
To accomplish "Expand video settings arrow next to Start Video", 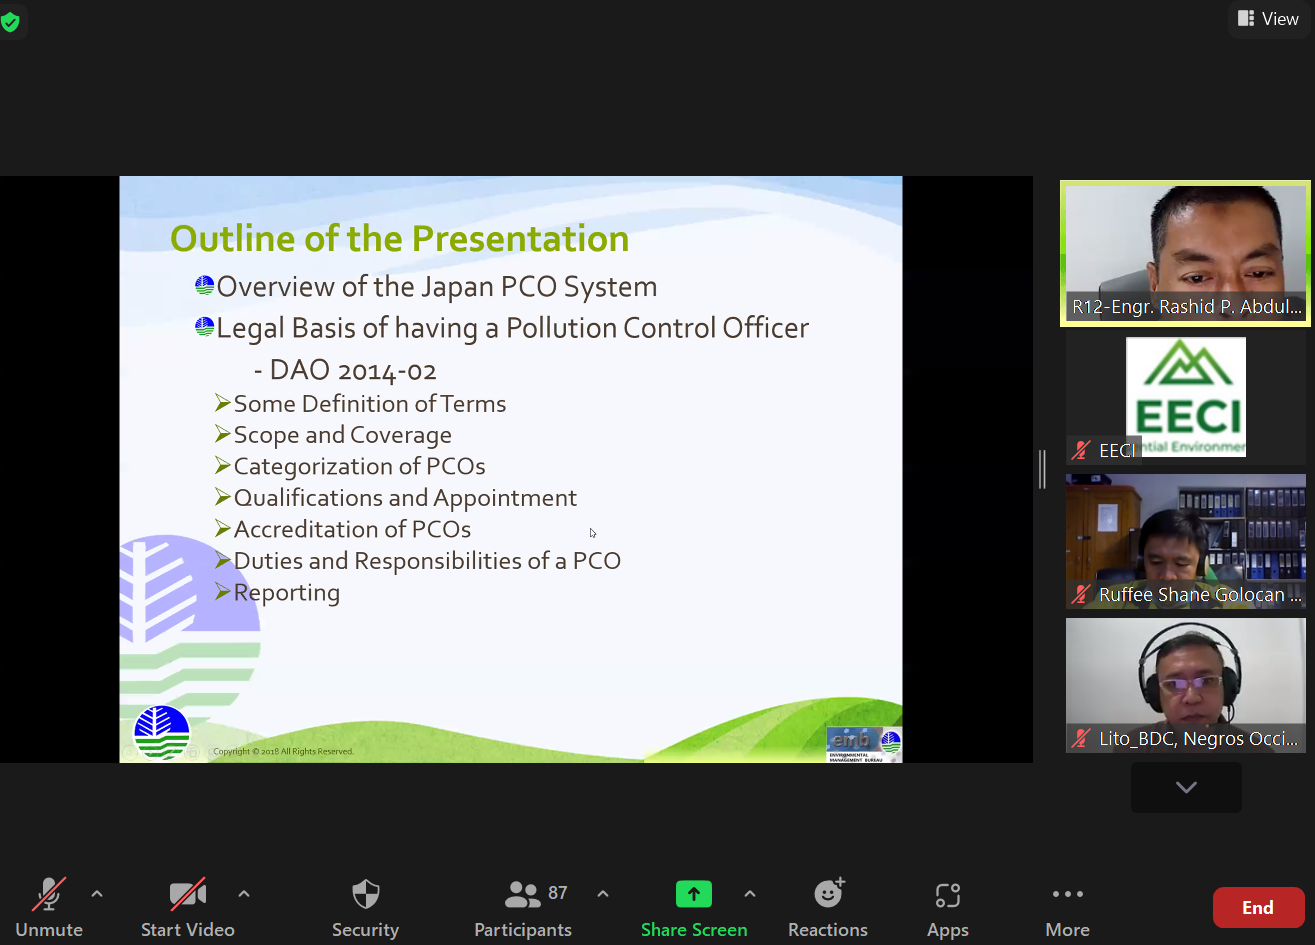I will tap(244, 894).
